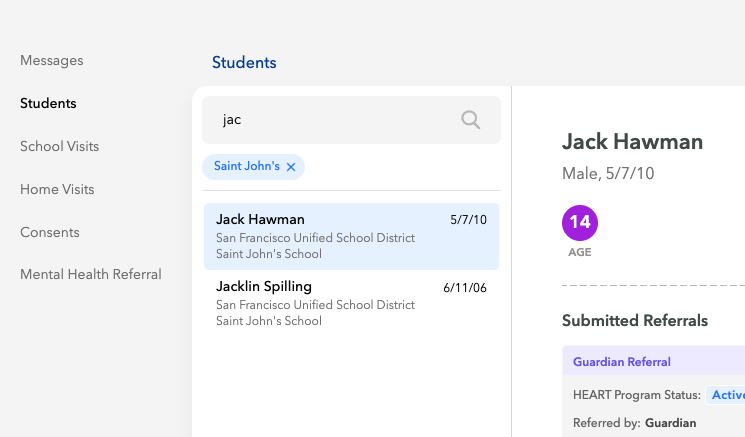
Task: Select Students in the left sidebar
Action: click(x=48, y=103)
